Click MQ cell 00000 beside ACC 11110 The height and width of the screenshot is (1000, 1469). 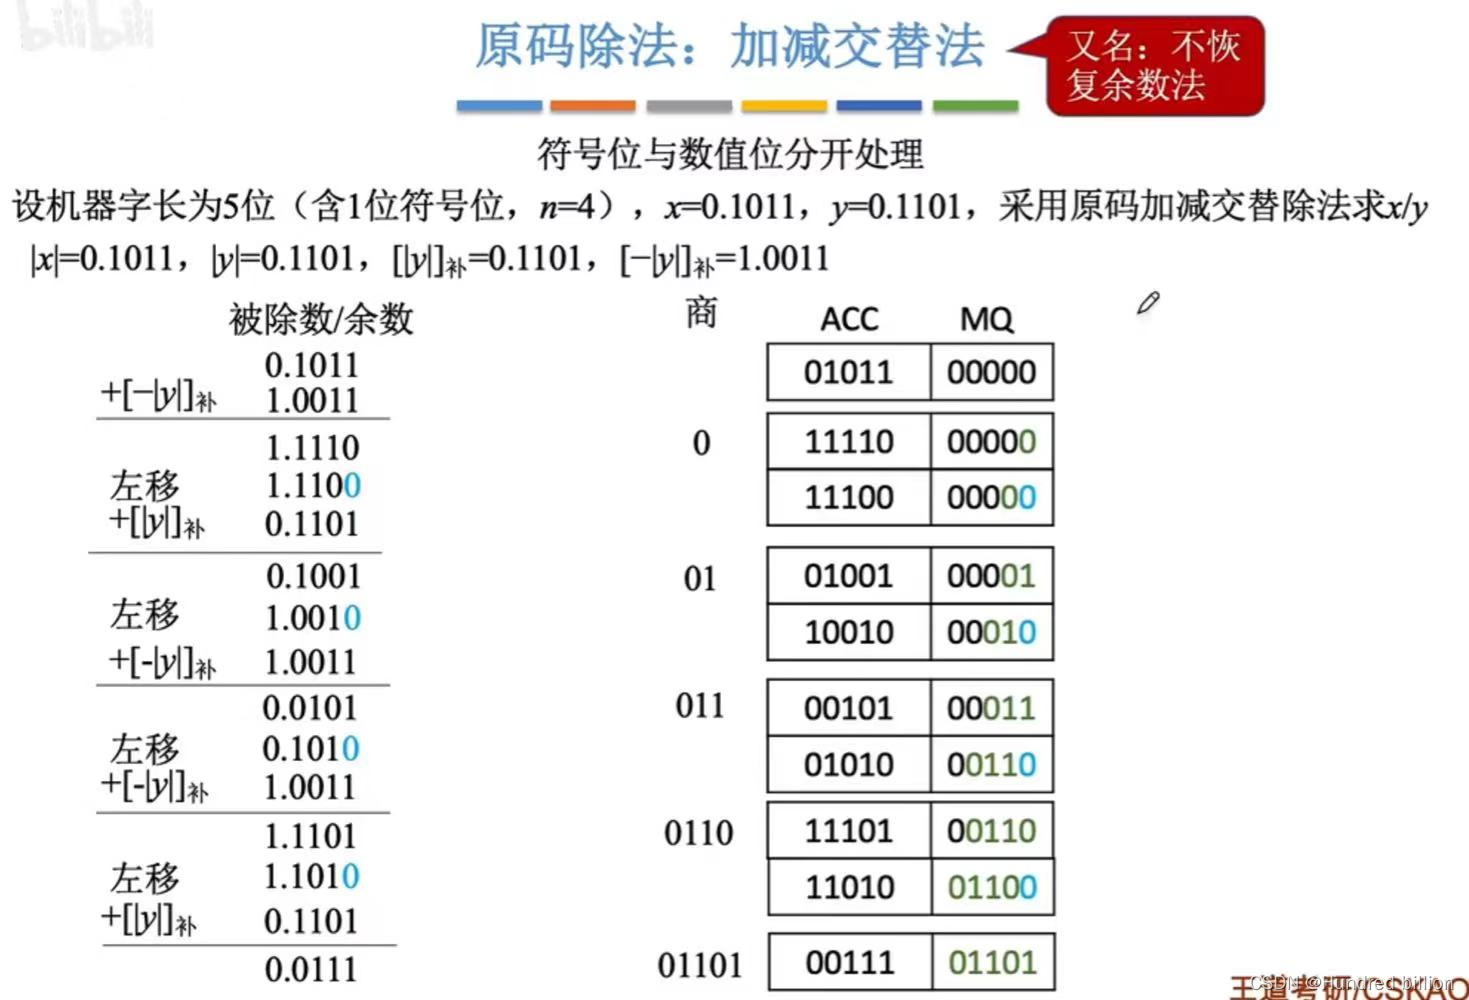(992, 441)
